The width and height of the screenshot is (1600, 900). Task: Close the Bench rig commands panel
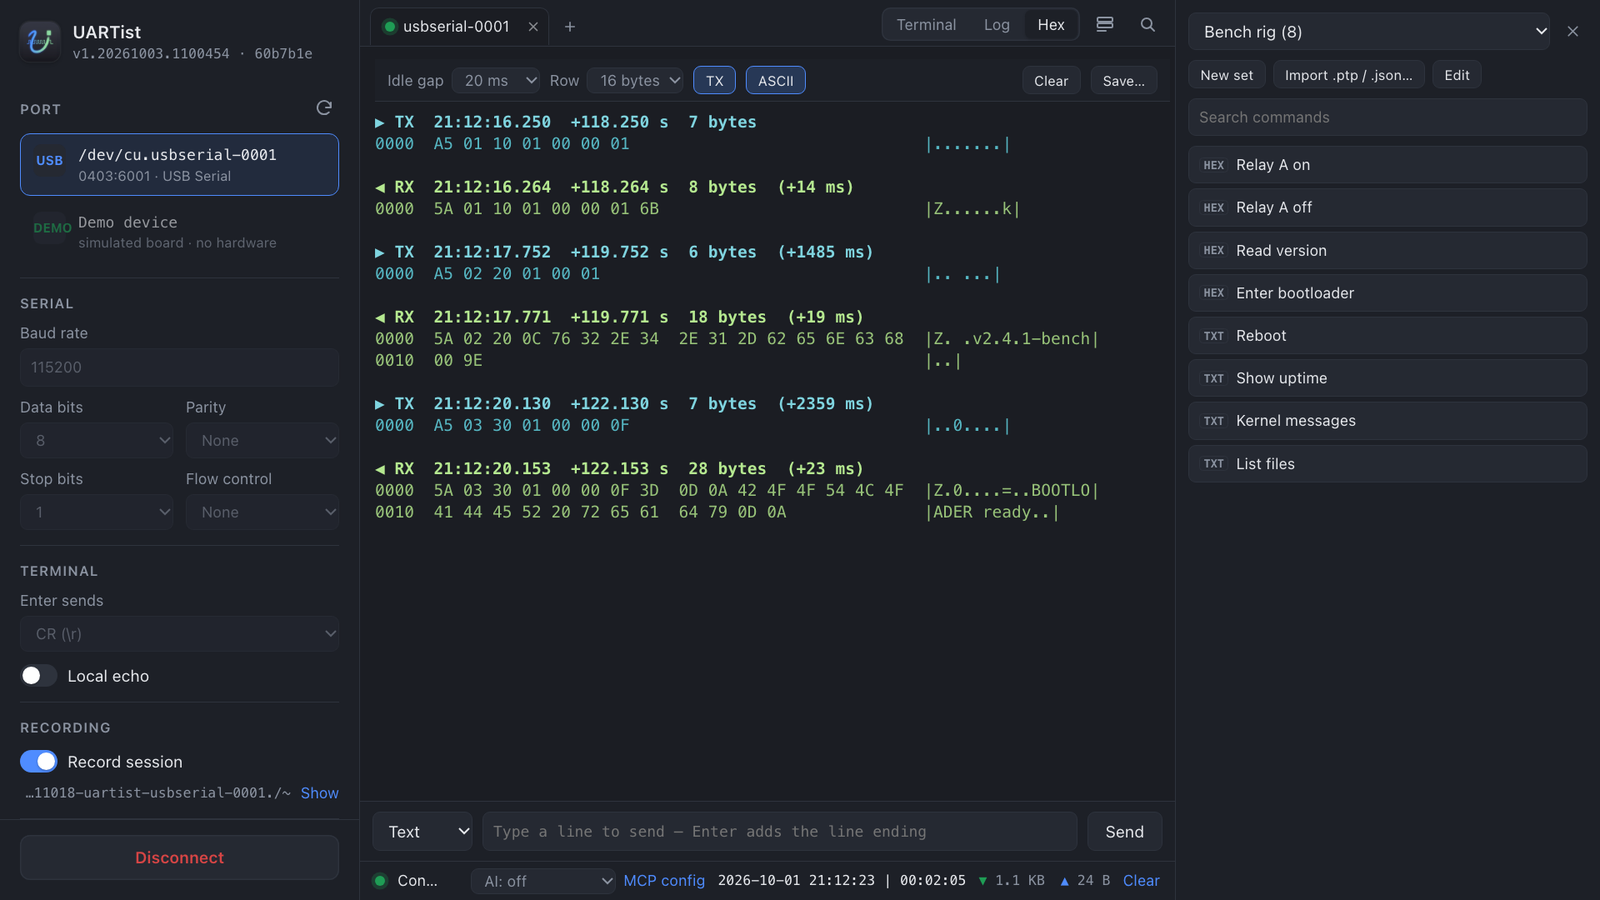tap(1573, 32)
